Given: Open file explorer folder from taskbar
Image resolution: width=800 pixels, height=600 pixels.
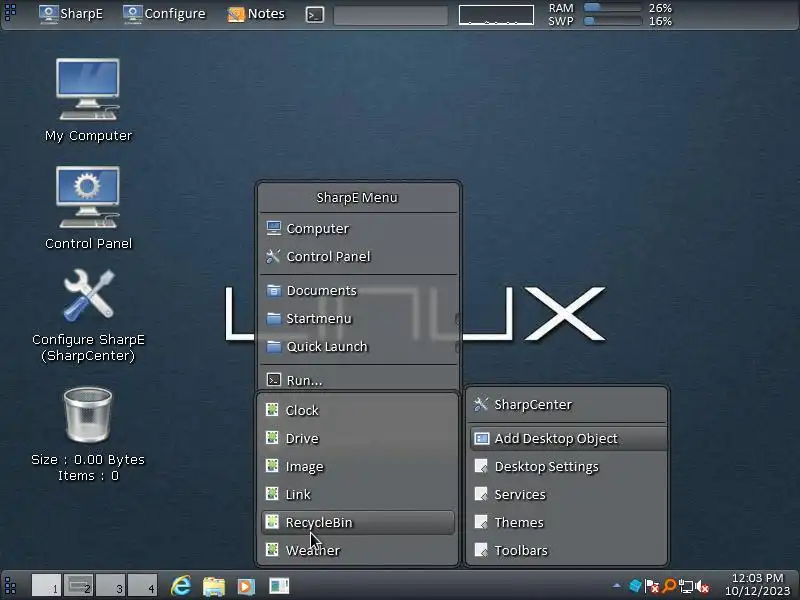Looking at the screenshot, I should 214,586.
